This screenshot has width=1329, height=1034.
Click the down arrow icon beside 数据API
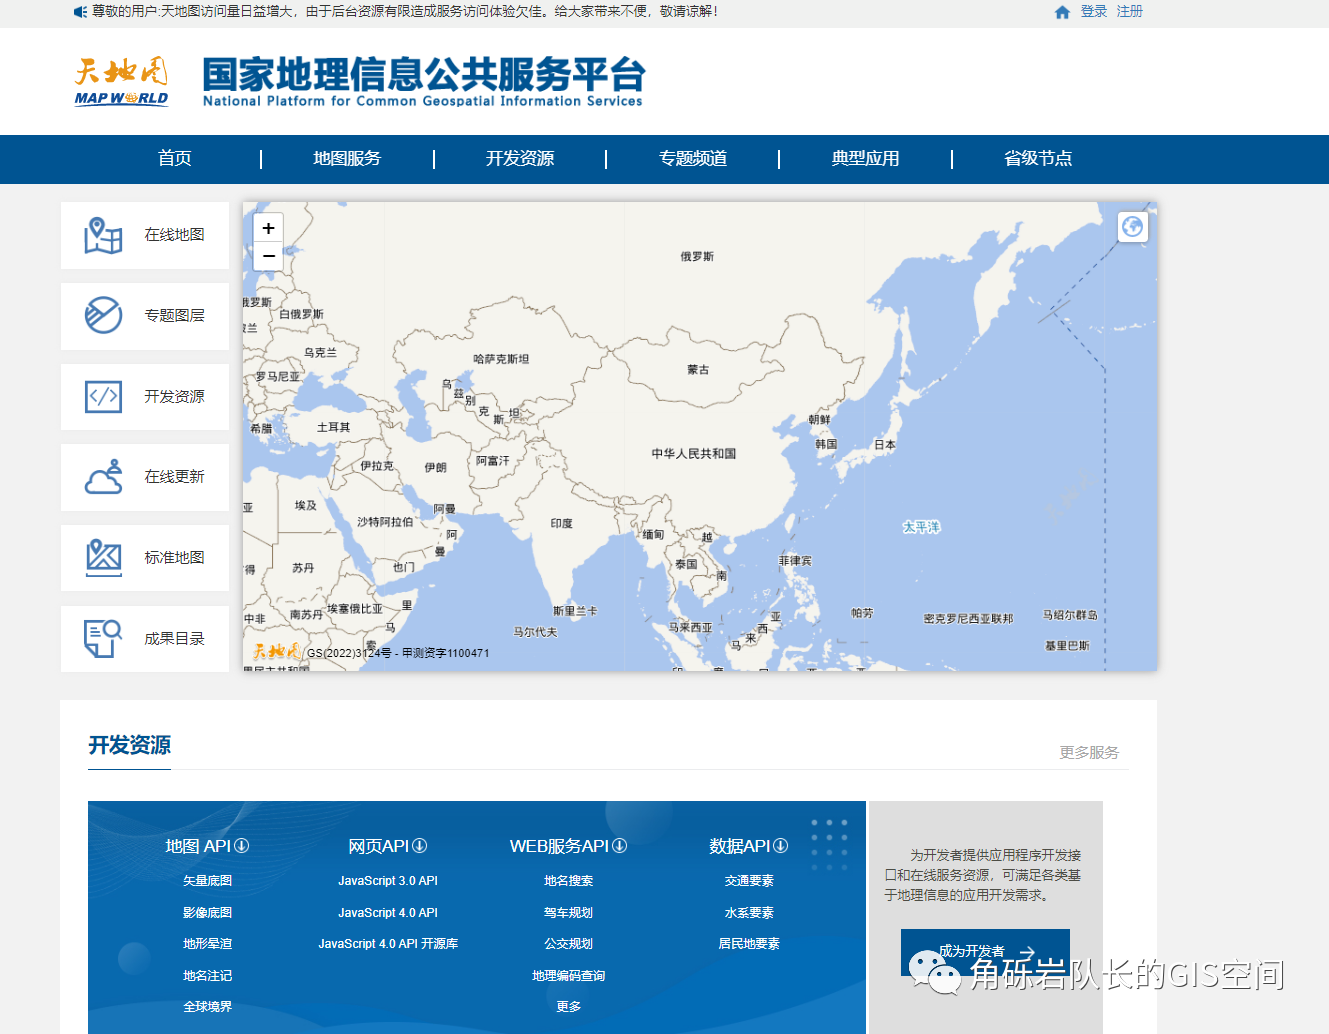tap(781, 846)
